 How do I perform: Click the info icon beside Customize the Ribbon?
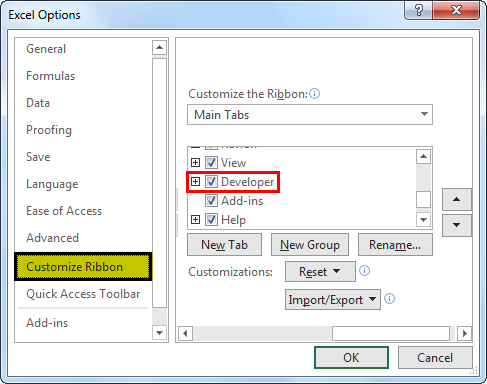click(x=314, y=94)
